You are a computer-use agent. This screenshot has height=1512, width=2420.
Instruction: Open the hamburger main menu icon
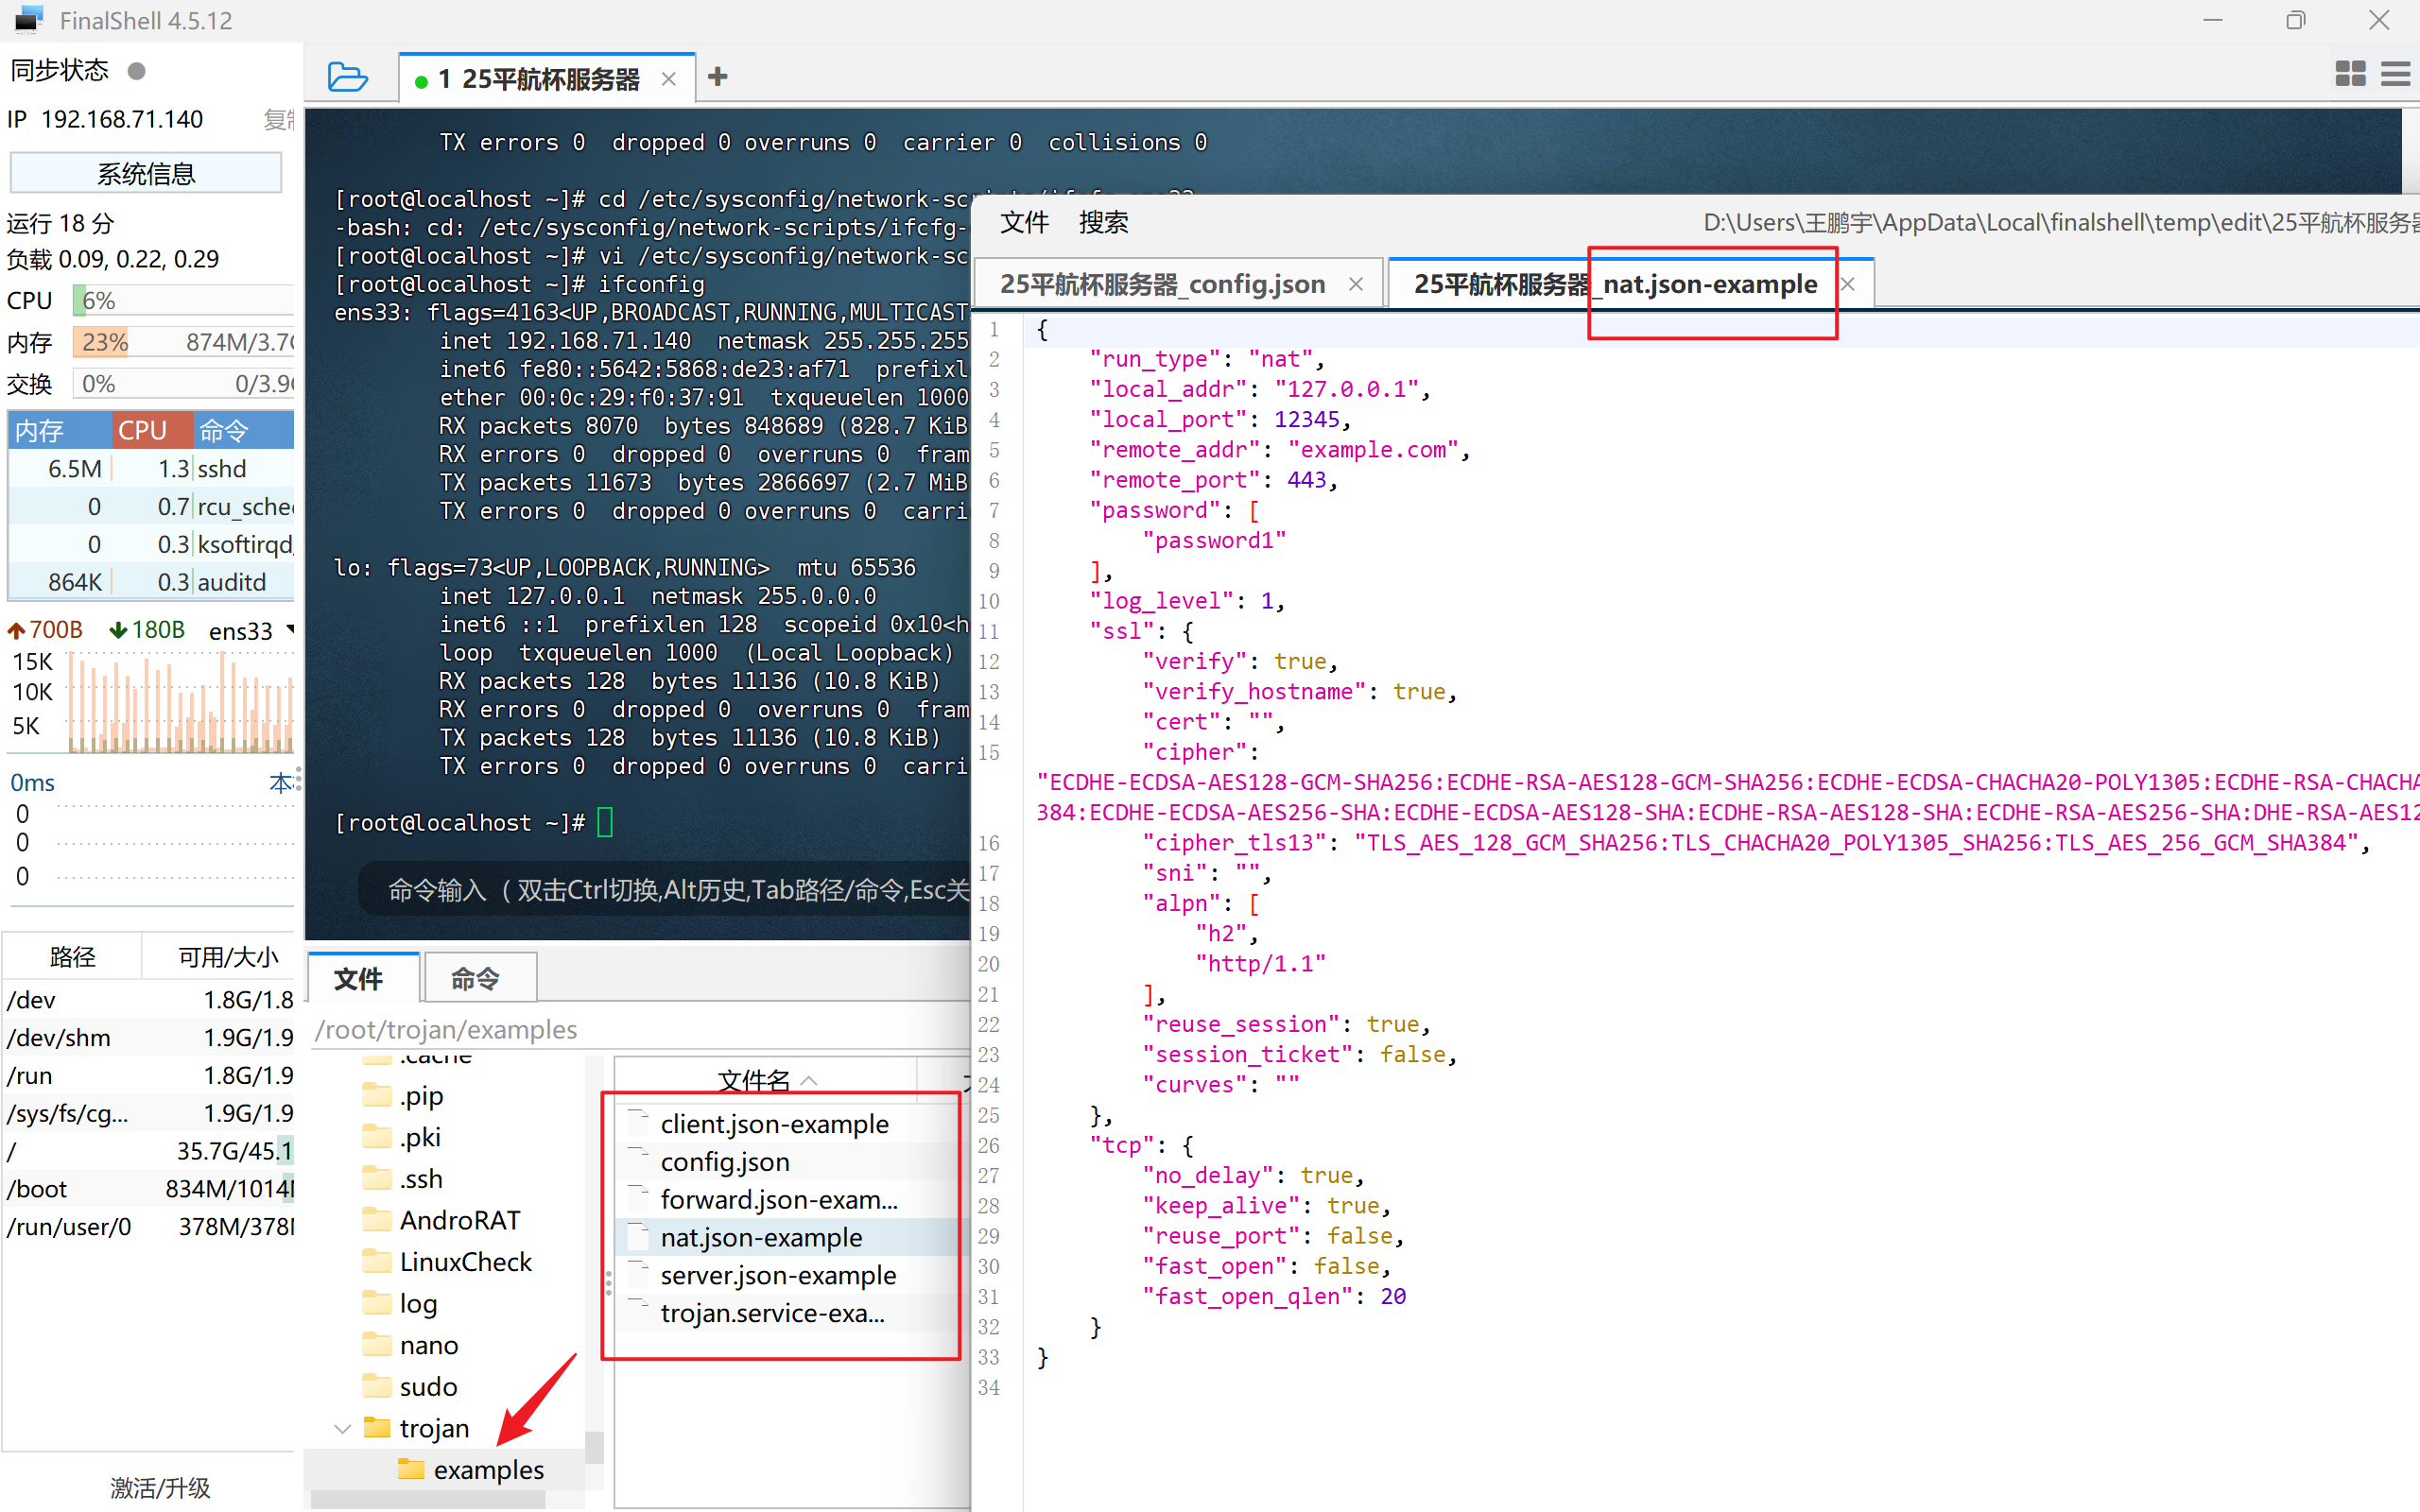point(2396,74)
